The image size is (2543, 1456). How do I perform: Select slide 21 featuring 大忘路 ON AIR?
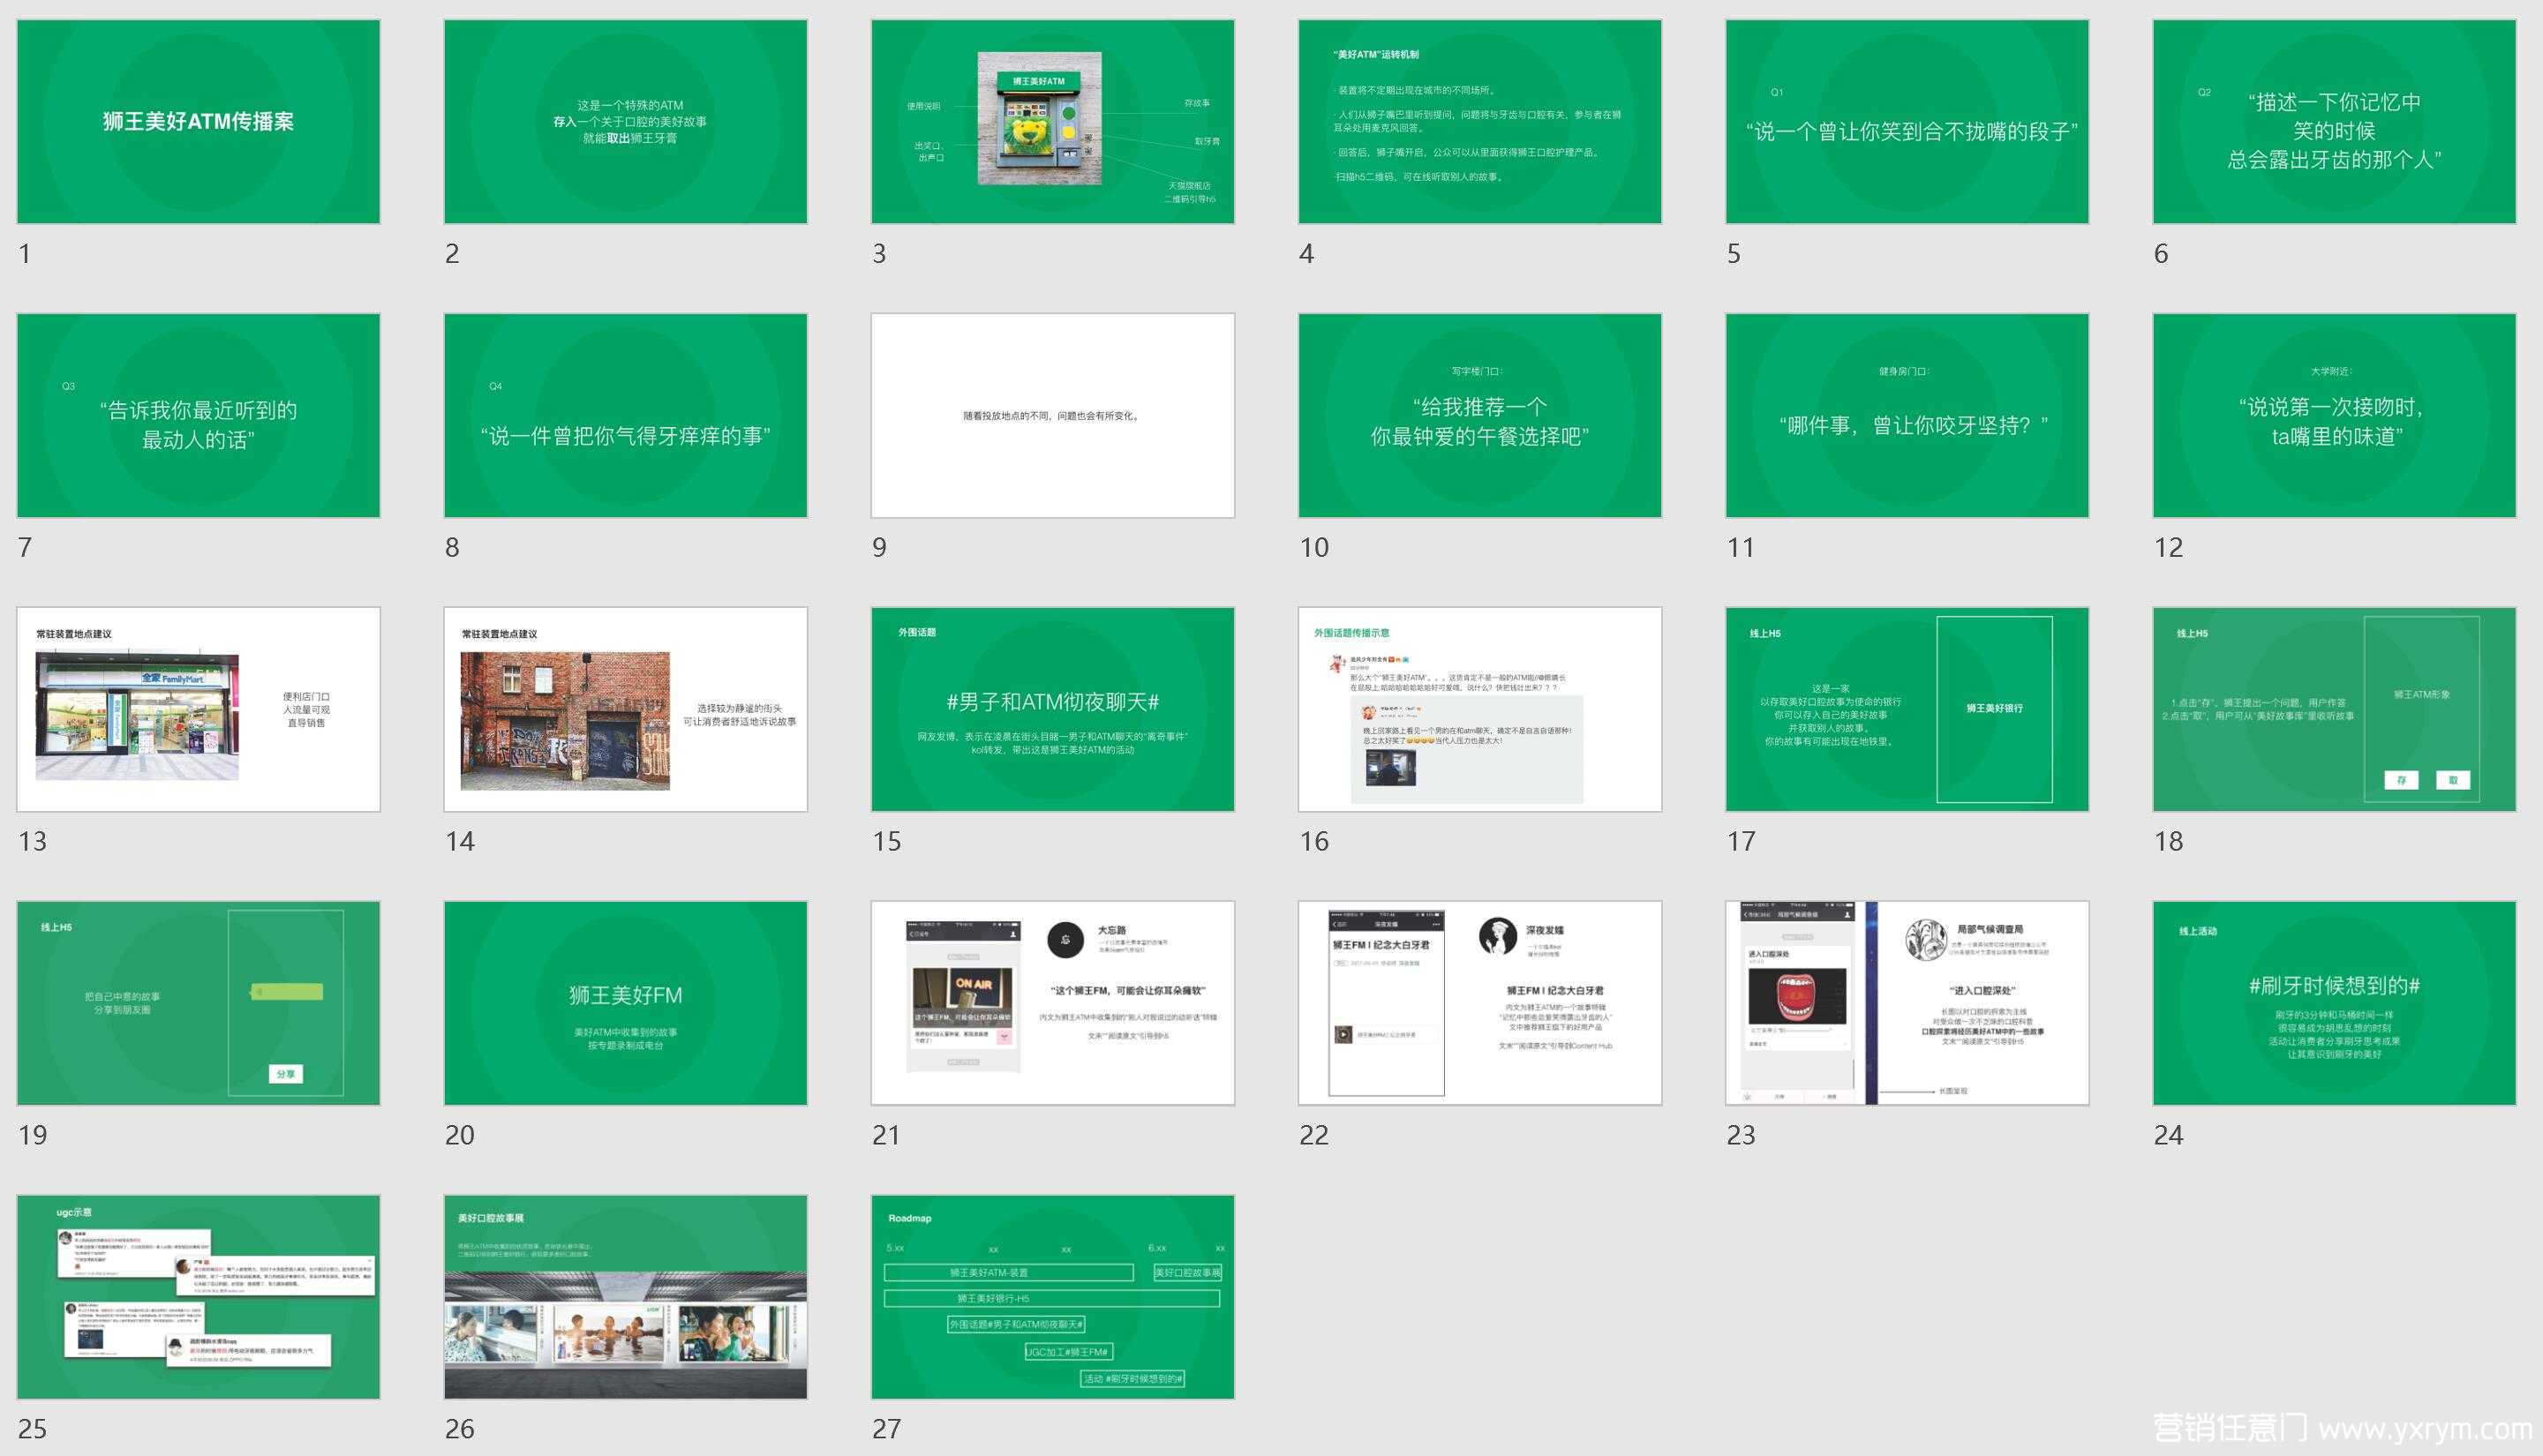click(1053, 1003)
